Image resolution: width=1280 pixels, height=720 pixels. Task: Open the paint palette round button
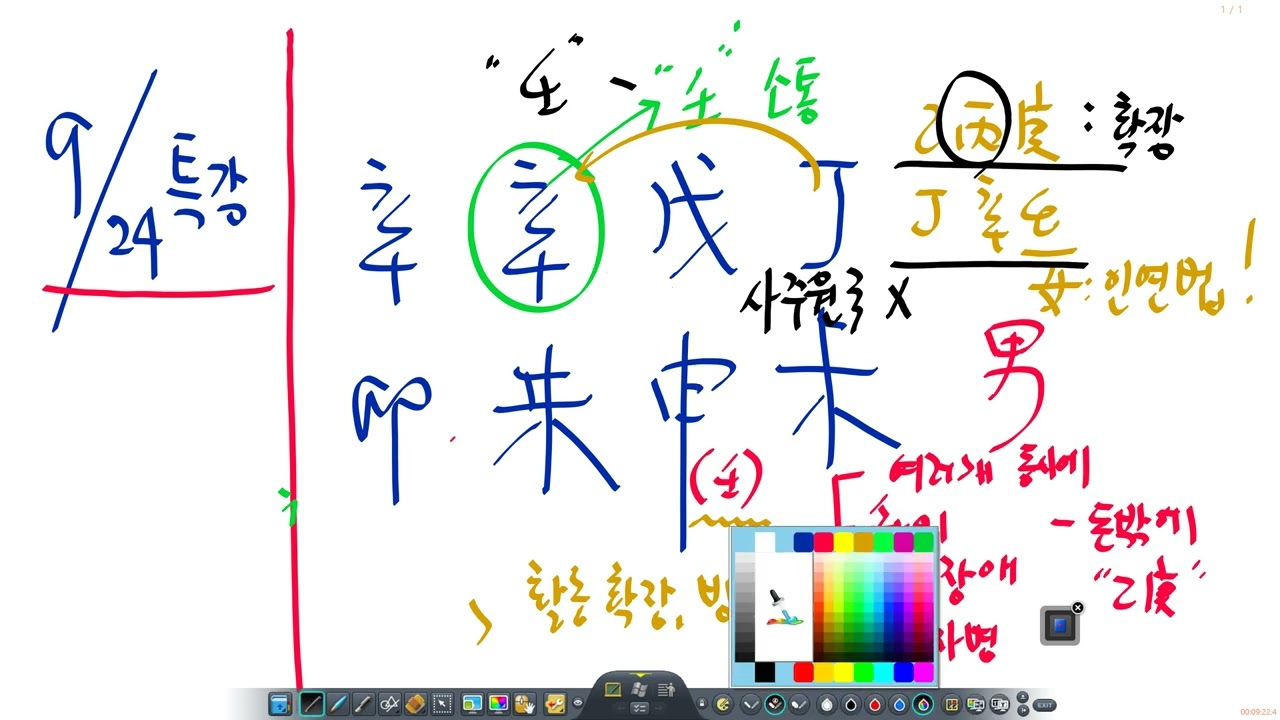(723, 705)
